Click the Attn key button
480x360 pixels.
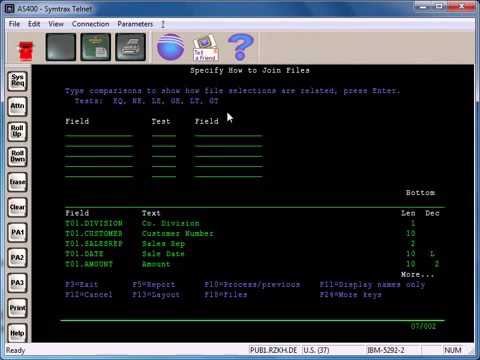tap(18, 106)
